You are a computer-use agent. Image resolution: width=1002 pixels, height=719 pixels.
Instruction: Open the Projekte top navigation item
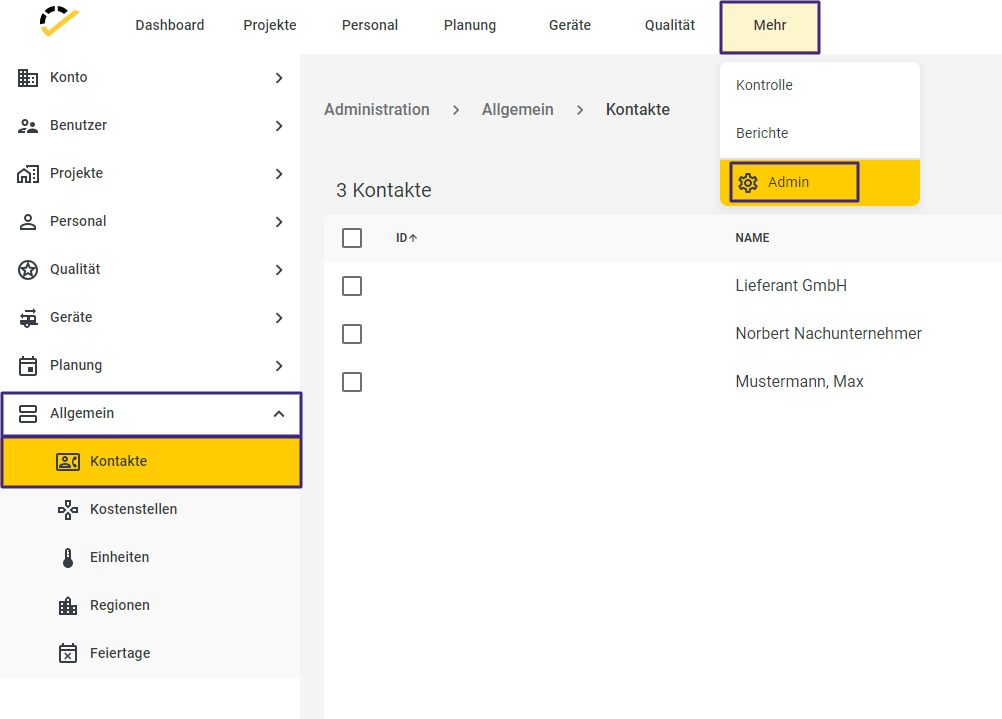pyautogui.click(x=270, y=26)
